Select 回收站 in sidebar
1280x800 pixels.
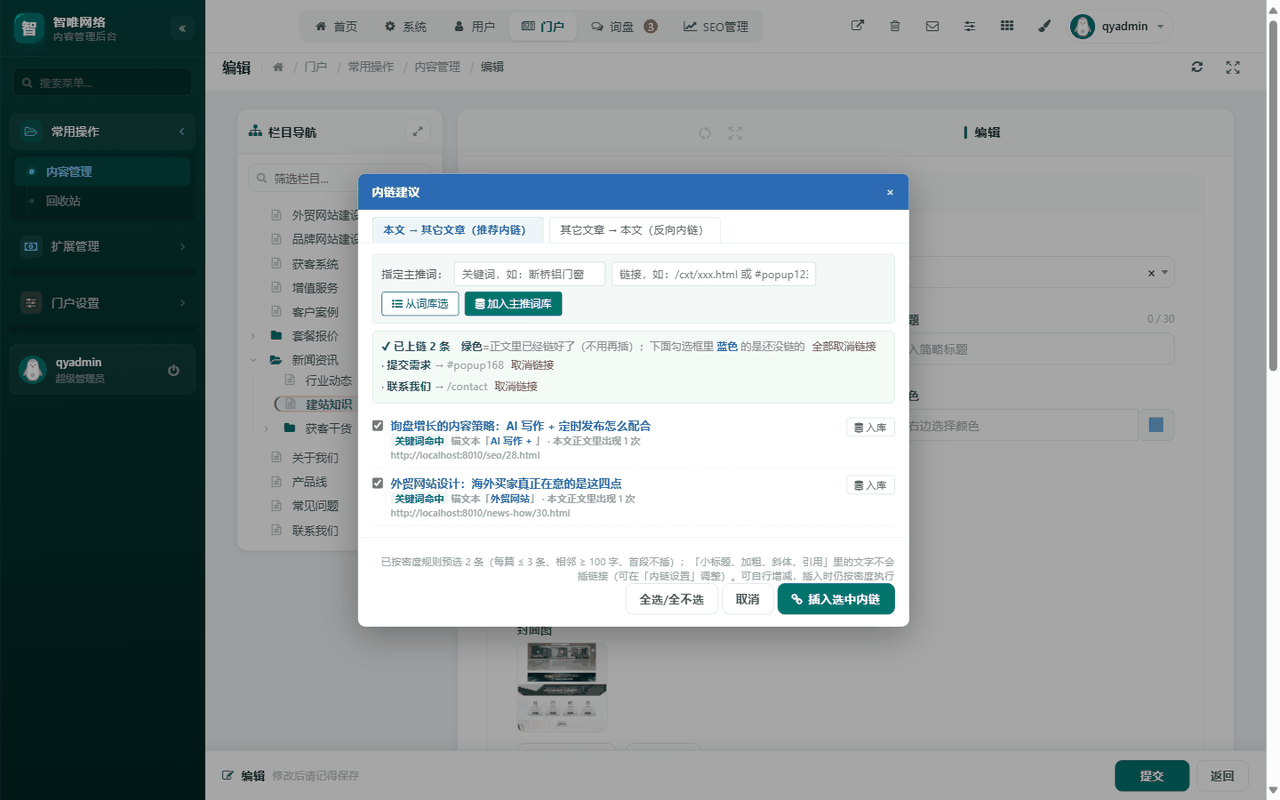(63, 201)
